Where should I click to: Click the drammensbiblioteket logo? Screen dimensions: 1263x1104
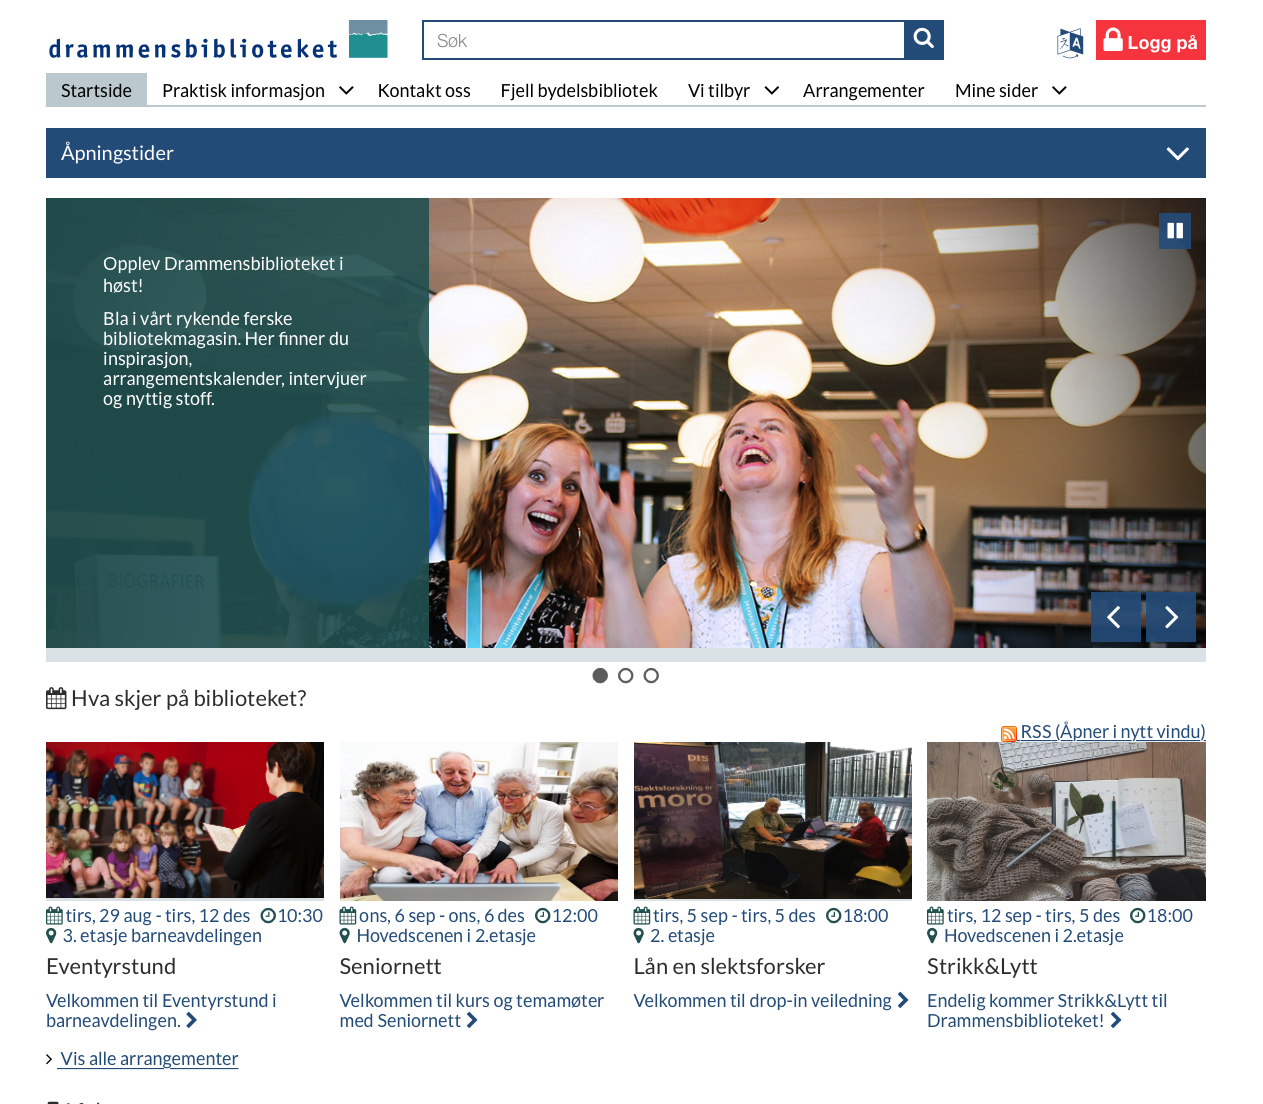coord(217,41)
